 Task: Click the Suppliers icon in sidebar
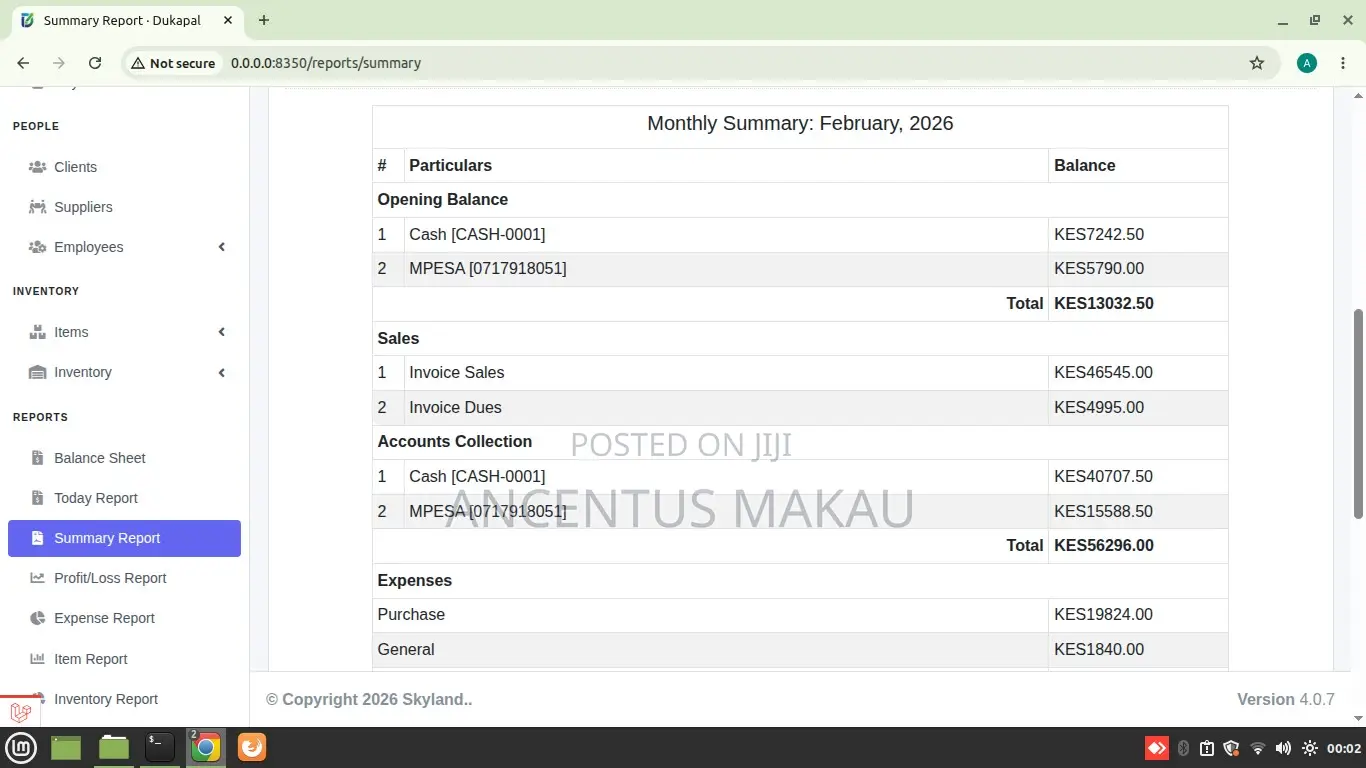click(x=37, y=207)
